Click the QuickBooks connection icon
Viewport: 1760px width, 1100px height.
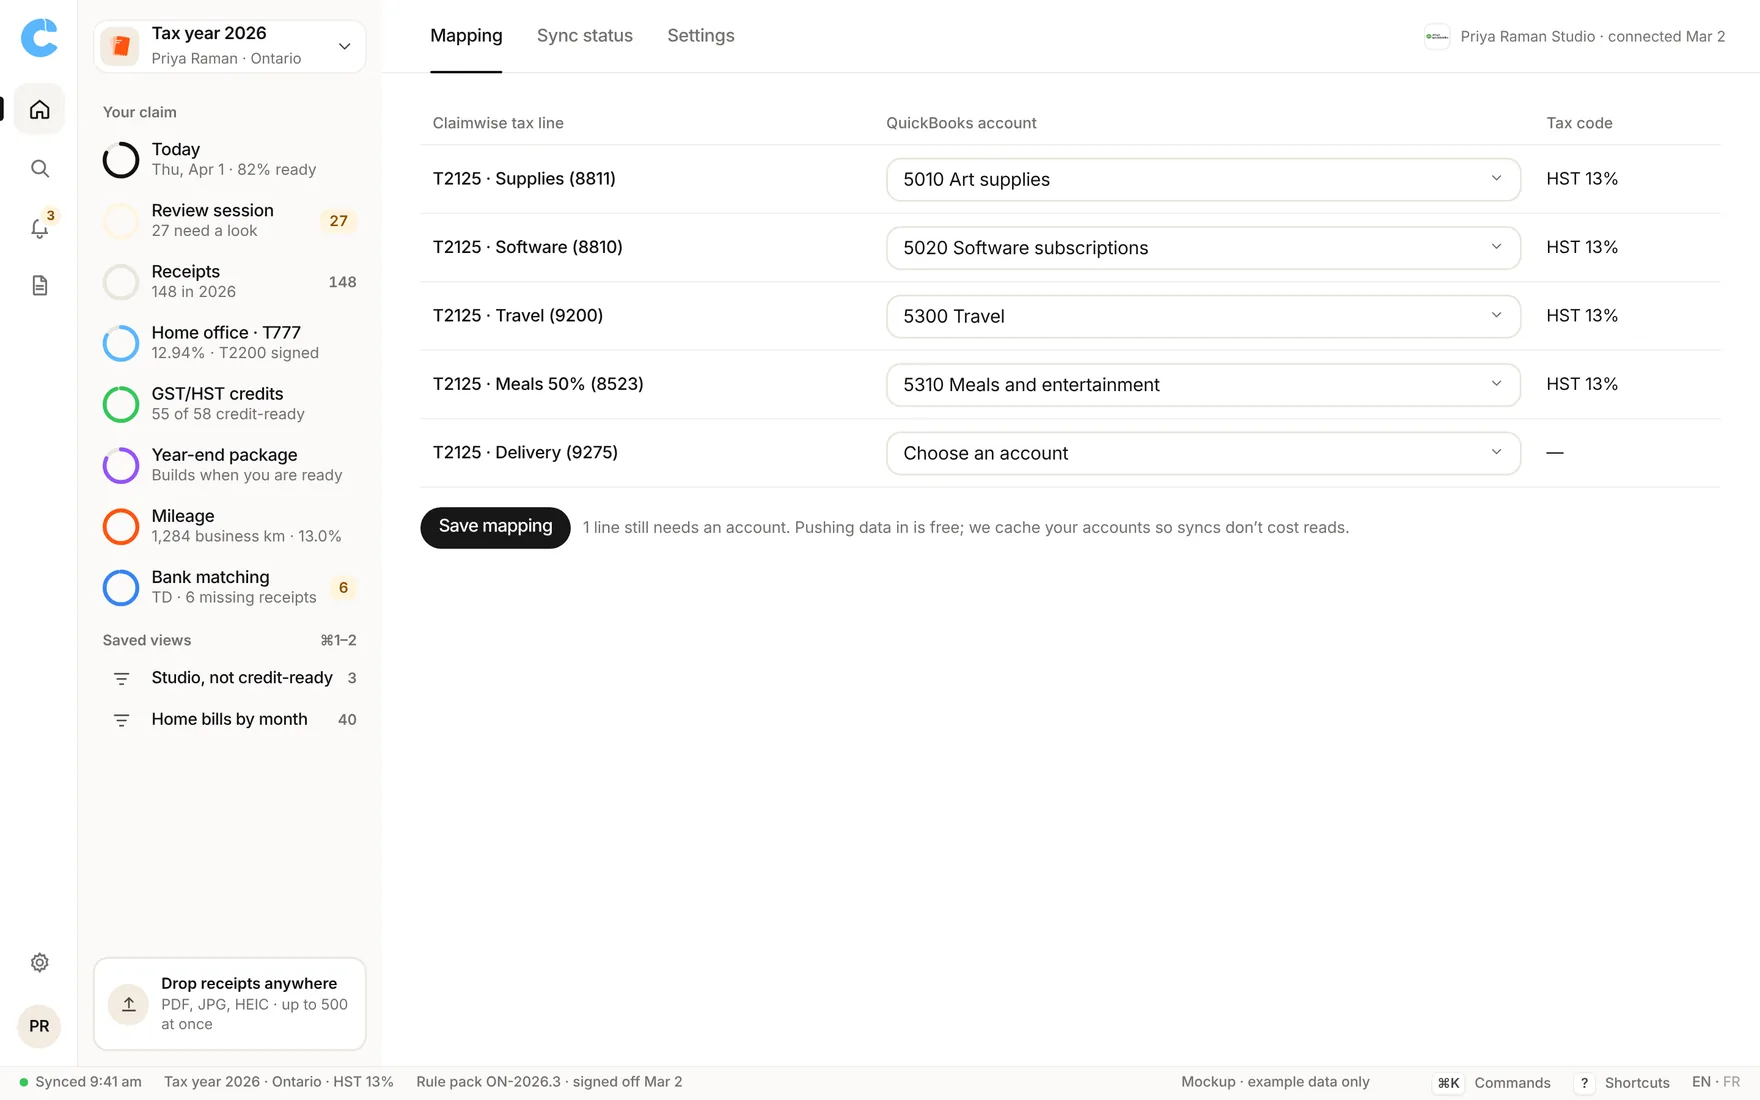[x=1437, y=36]
